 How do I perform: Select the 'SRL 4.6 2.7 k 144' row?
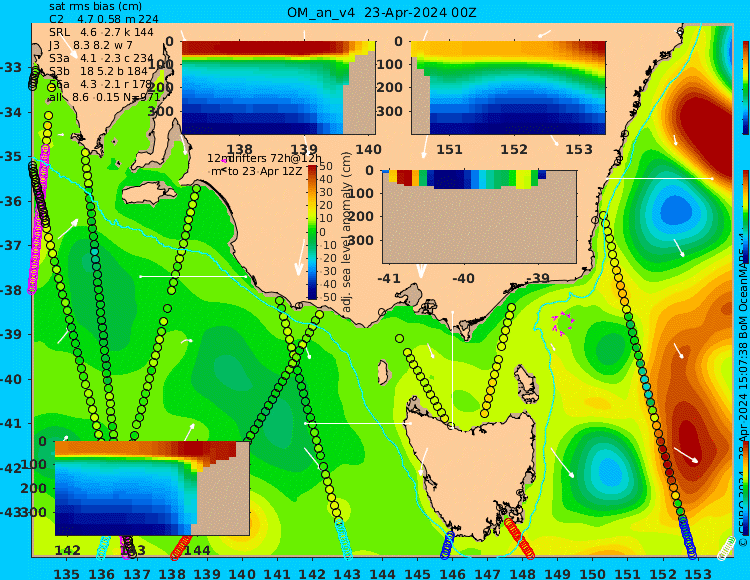tap(101, 32)
